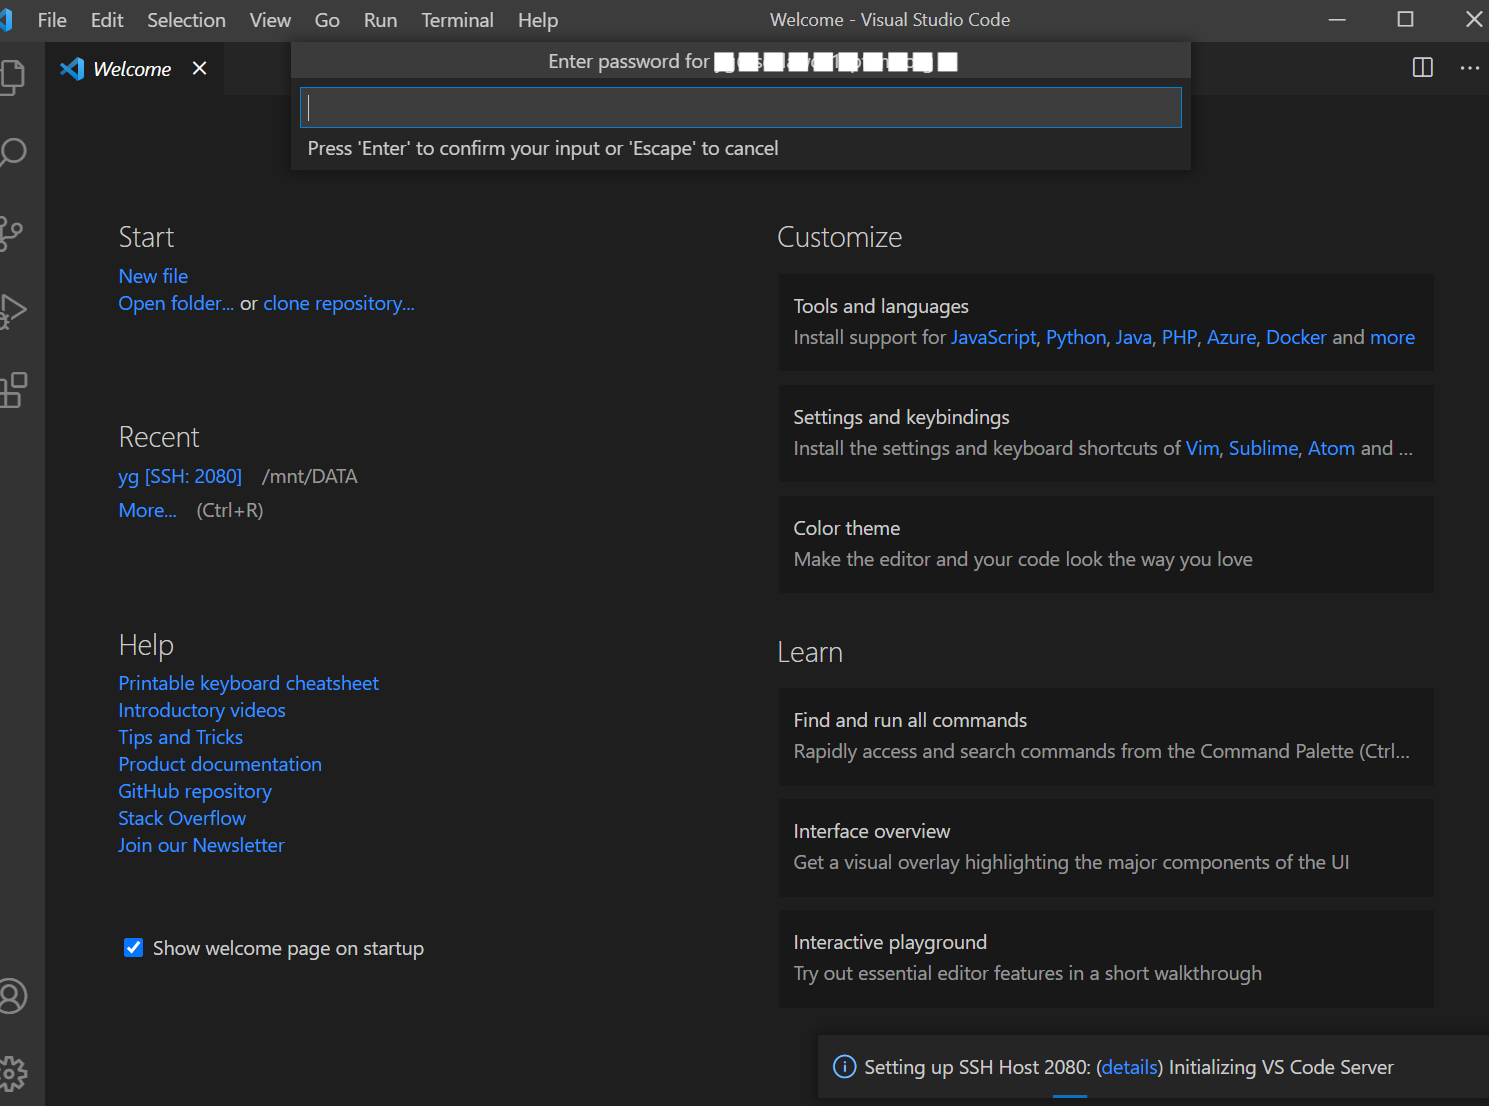Open Introductory videos link
Screen dimensions: 1489x1106
[202, 710]
